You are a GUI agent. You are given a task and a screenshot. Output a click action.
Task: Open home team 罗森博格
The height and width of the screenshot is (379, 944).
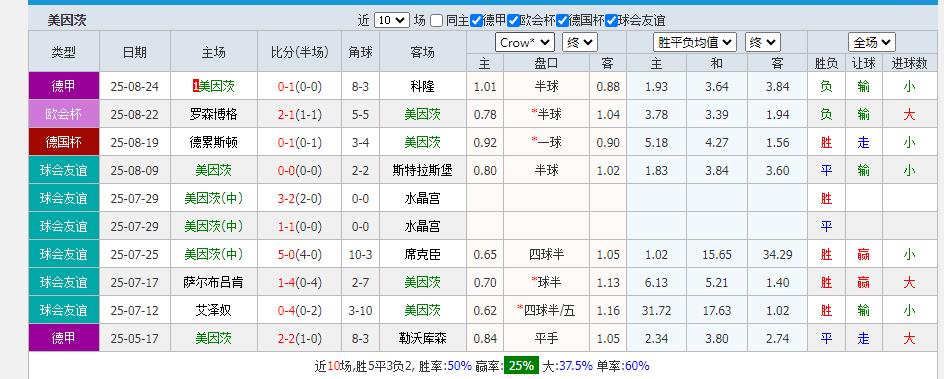coord(214,114)
